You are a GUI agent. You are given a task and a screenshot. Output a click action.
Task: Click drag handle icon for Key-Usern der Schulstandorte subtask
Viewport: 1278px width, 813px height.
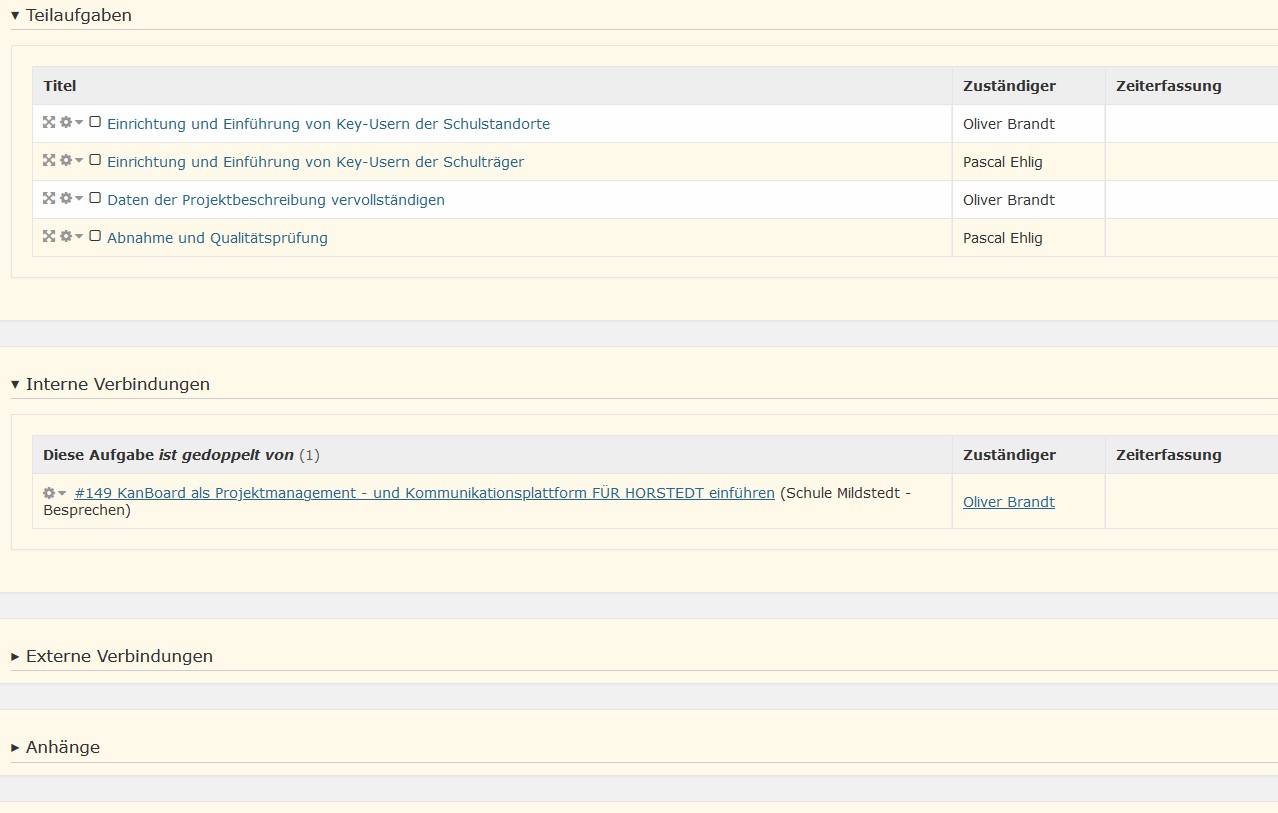pyautogui.click(x=49, y=122)
